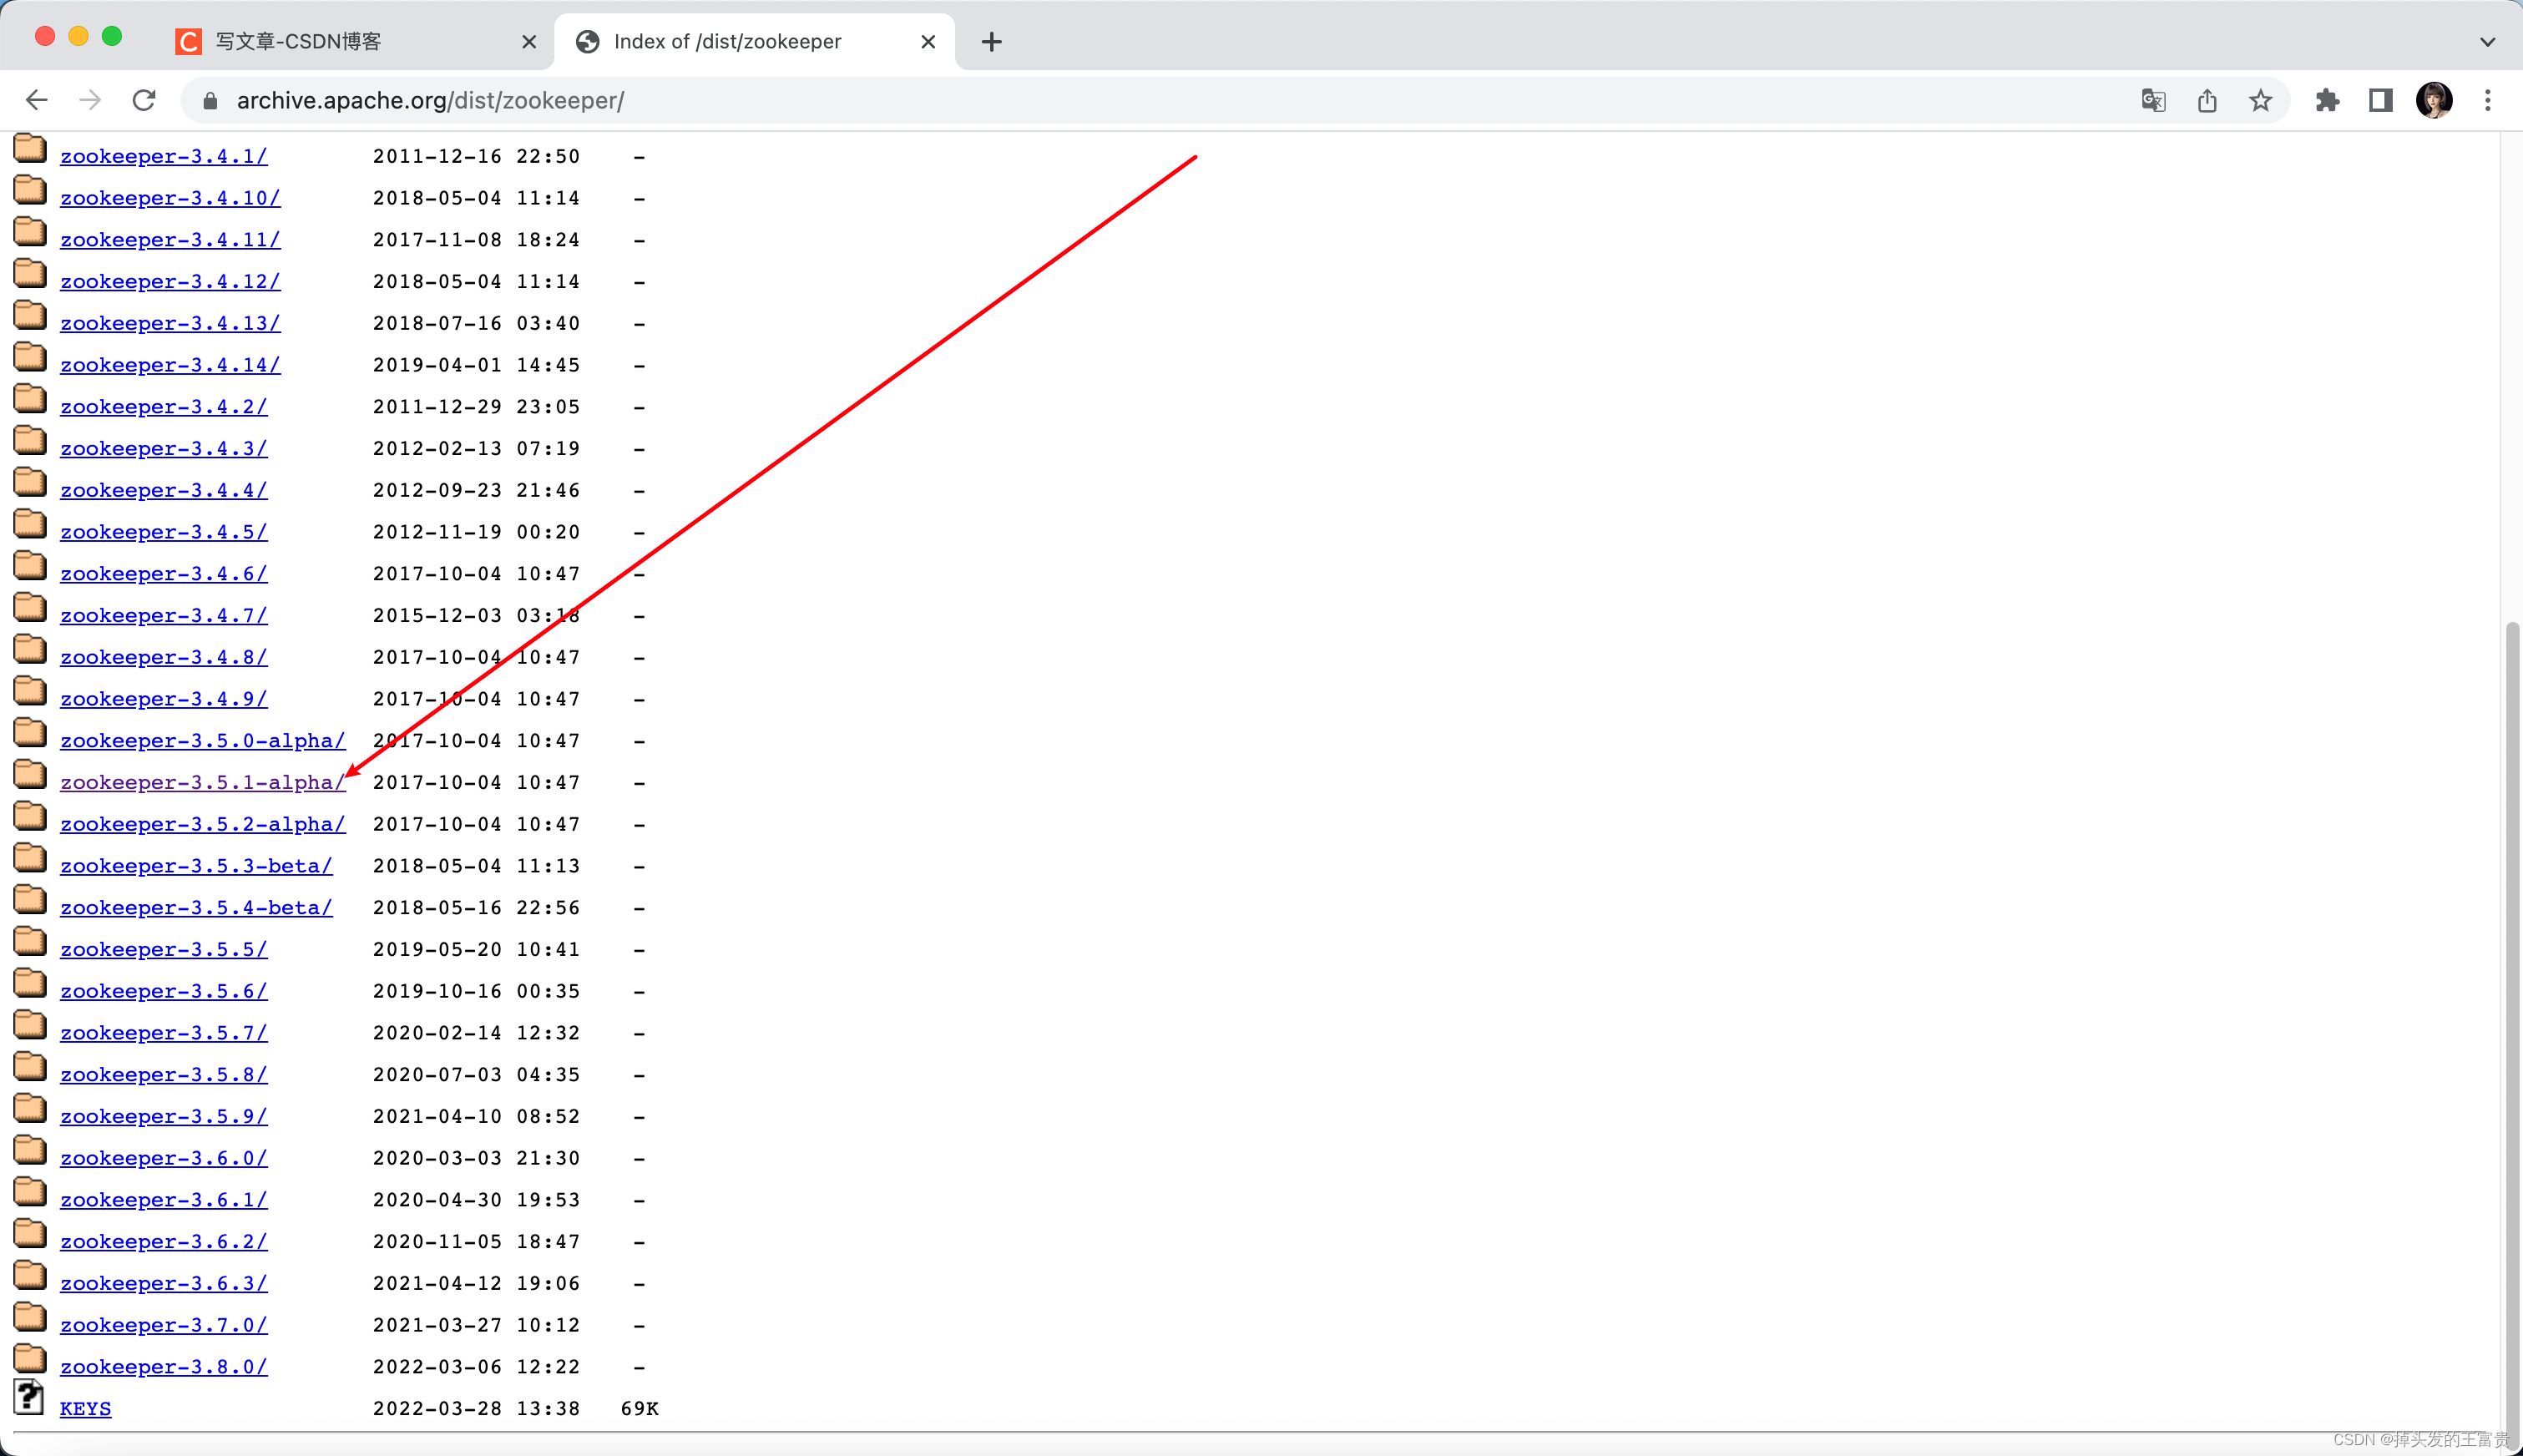Click the browser back arrow

[x=37, y=100]
